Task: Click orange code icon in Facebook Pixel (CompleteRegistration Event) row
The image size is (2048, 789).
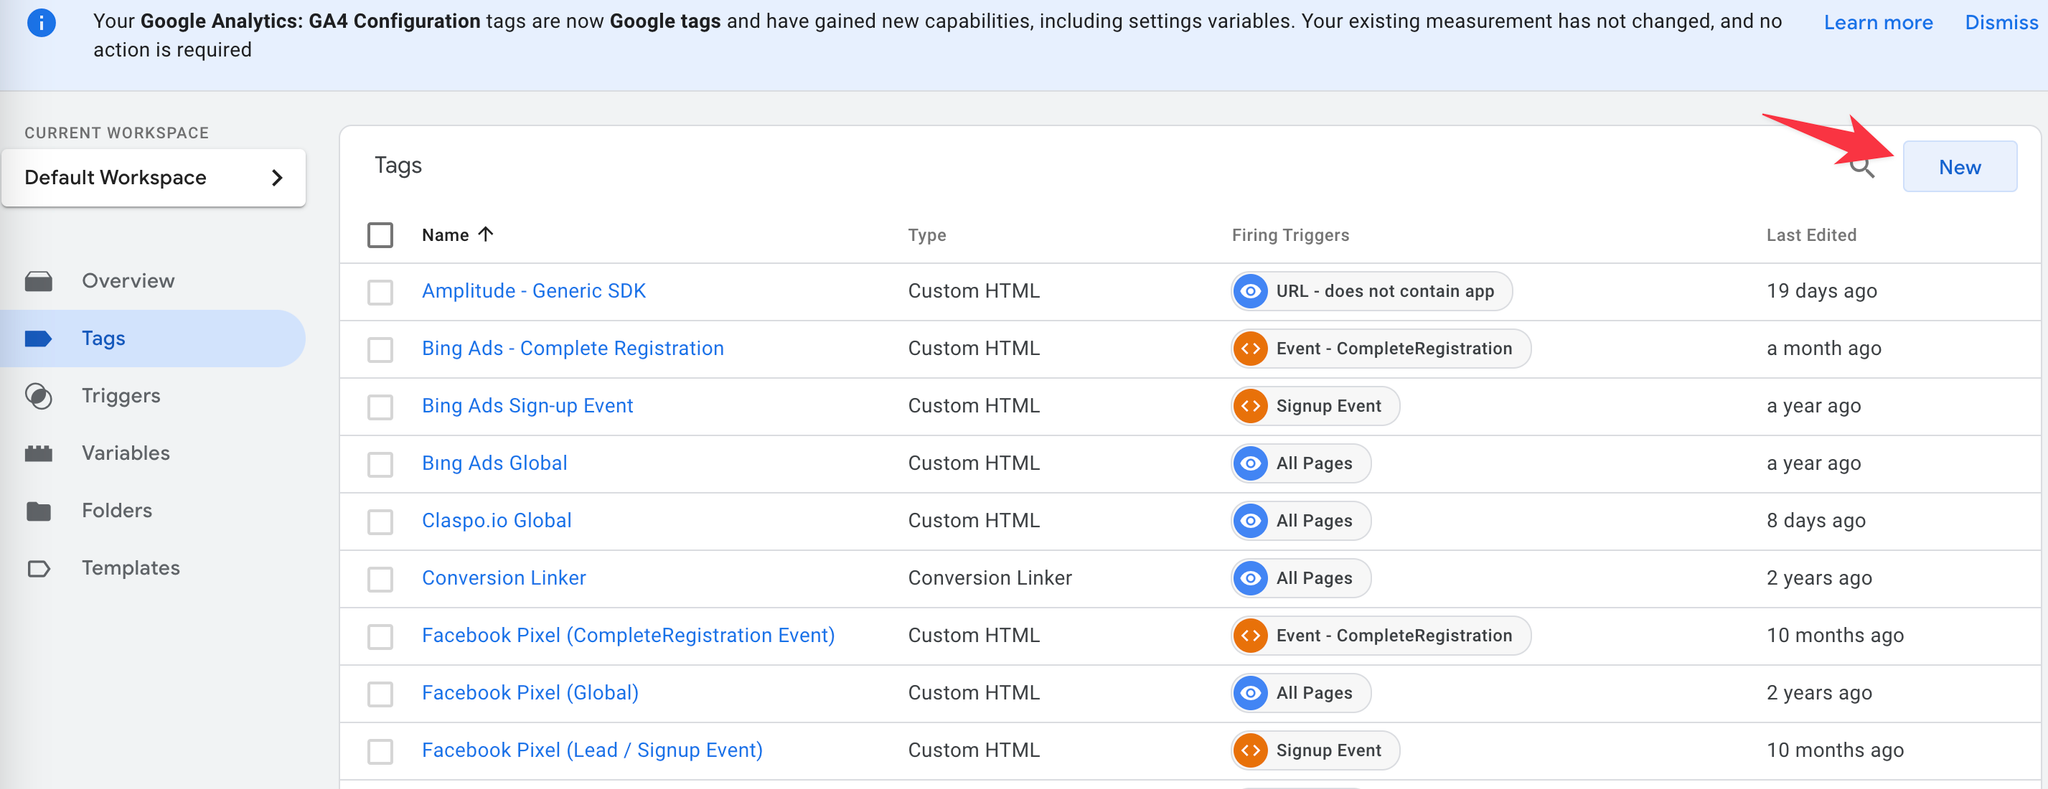Action: 1250,636
